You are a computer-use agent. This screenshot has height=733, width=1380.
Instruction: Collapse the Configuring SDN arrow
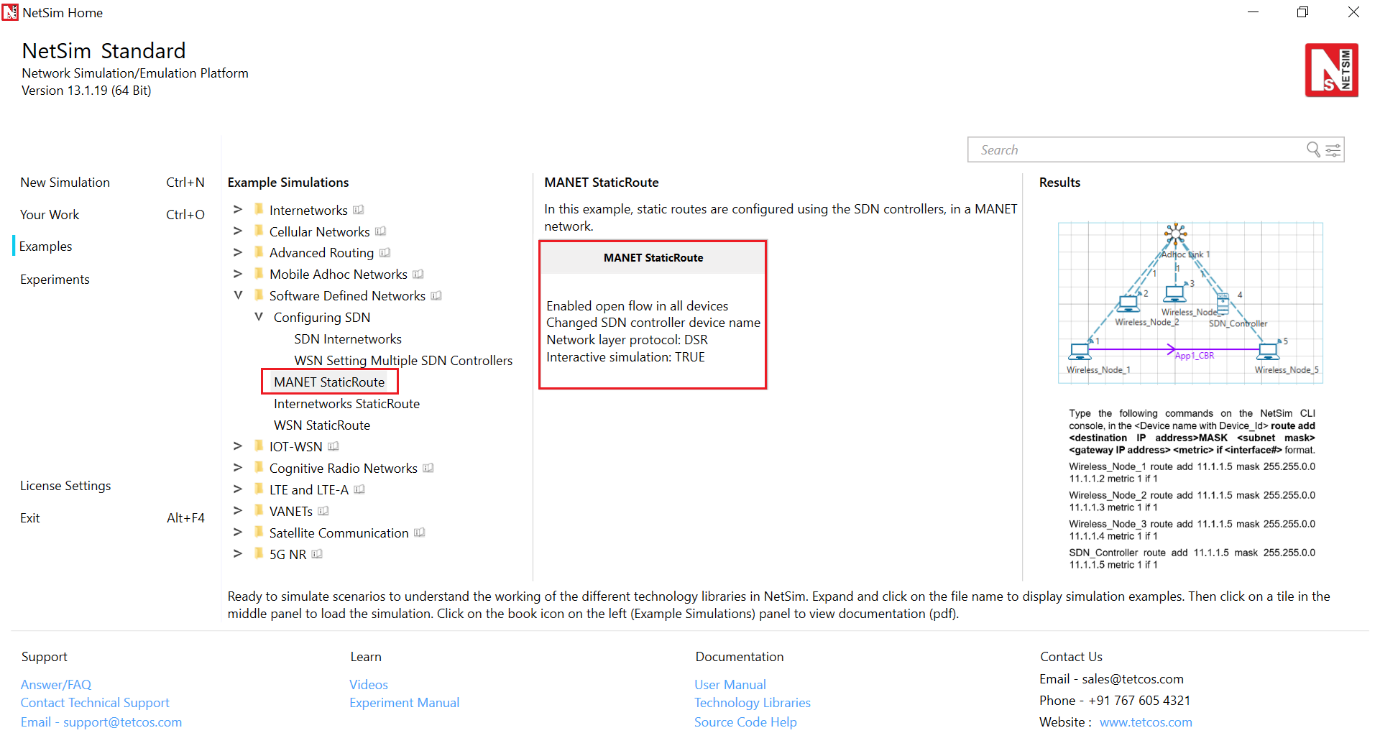(x=259, y=318)
